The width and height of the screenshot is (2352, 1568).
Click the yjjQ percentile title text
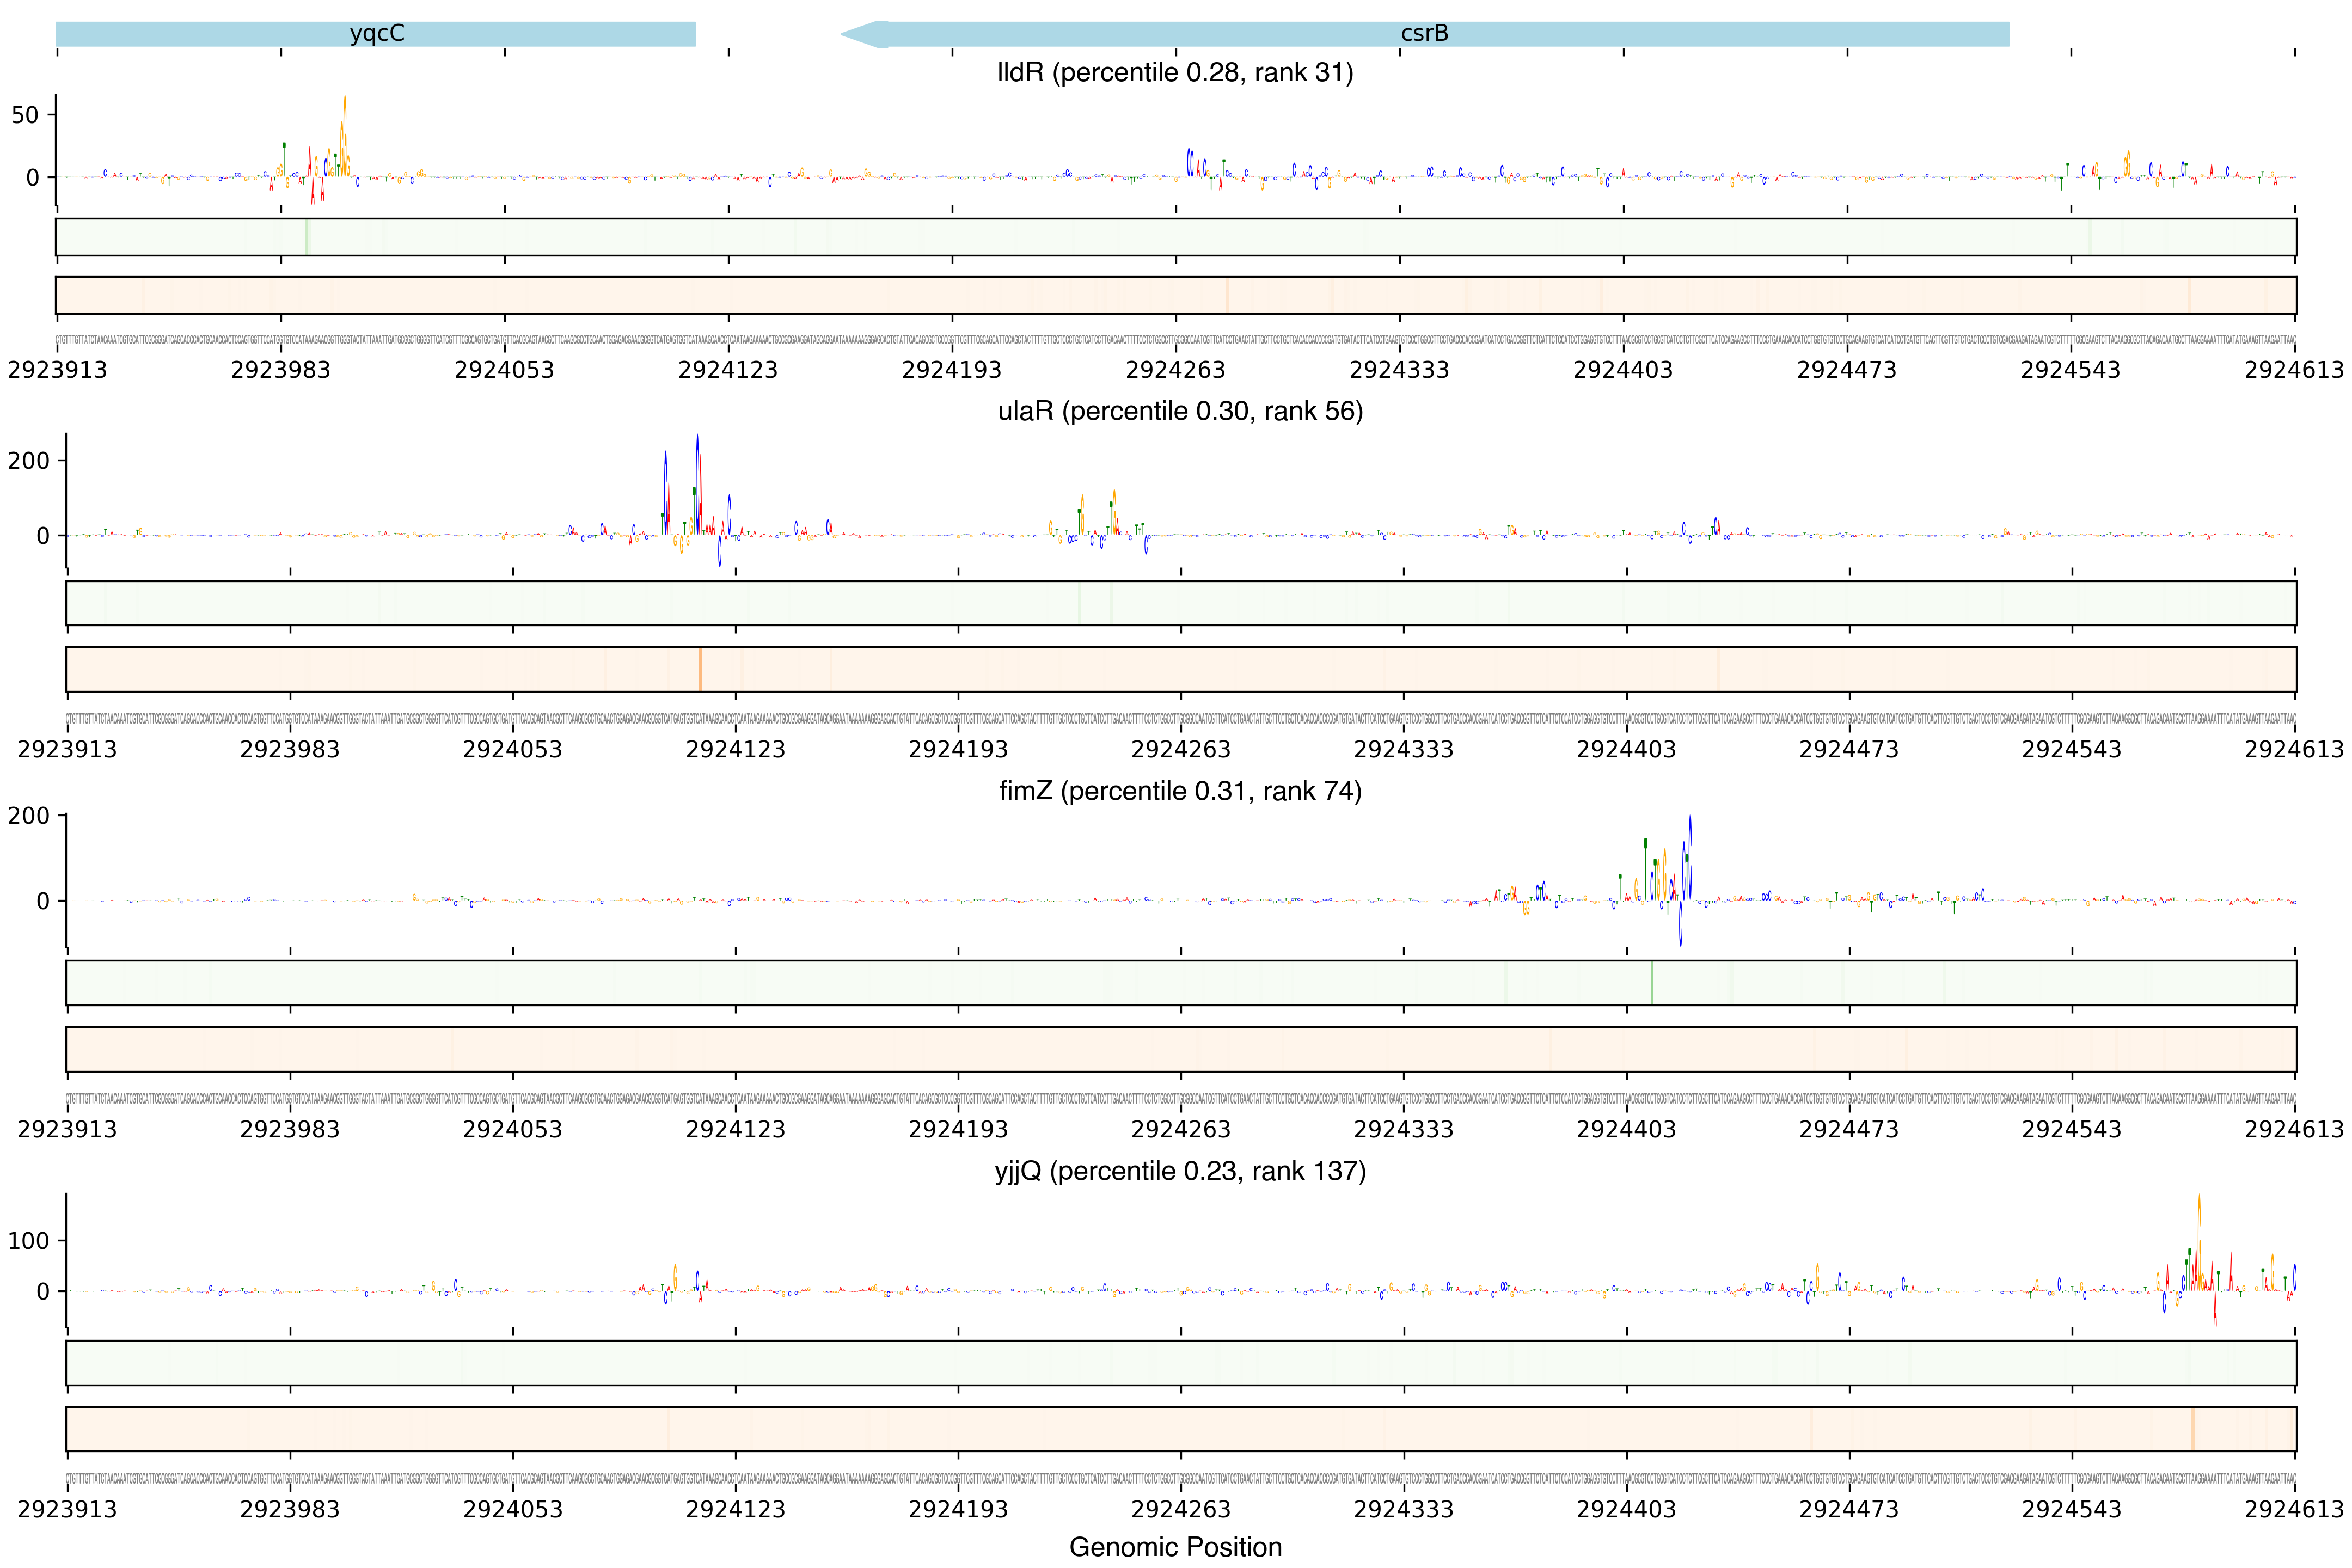1180,1171
